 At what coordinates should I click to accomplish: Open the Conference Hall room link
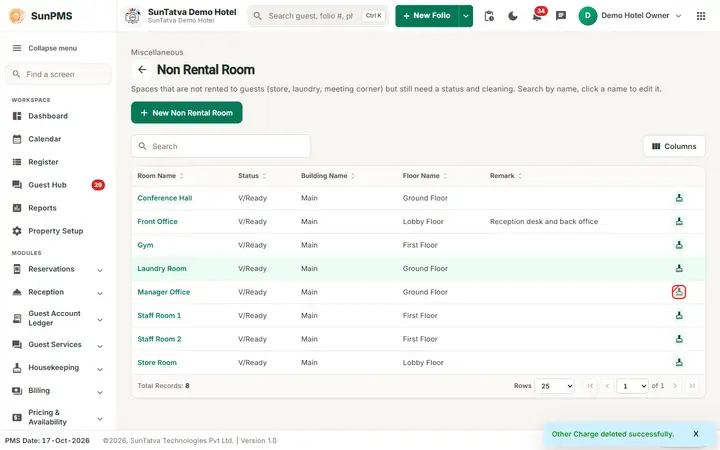point(165,198)
